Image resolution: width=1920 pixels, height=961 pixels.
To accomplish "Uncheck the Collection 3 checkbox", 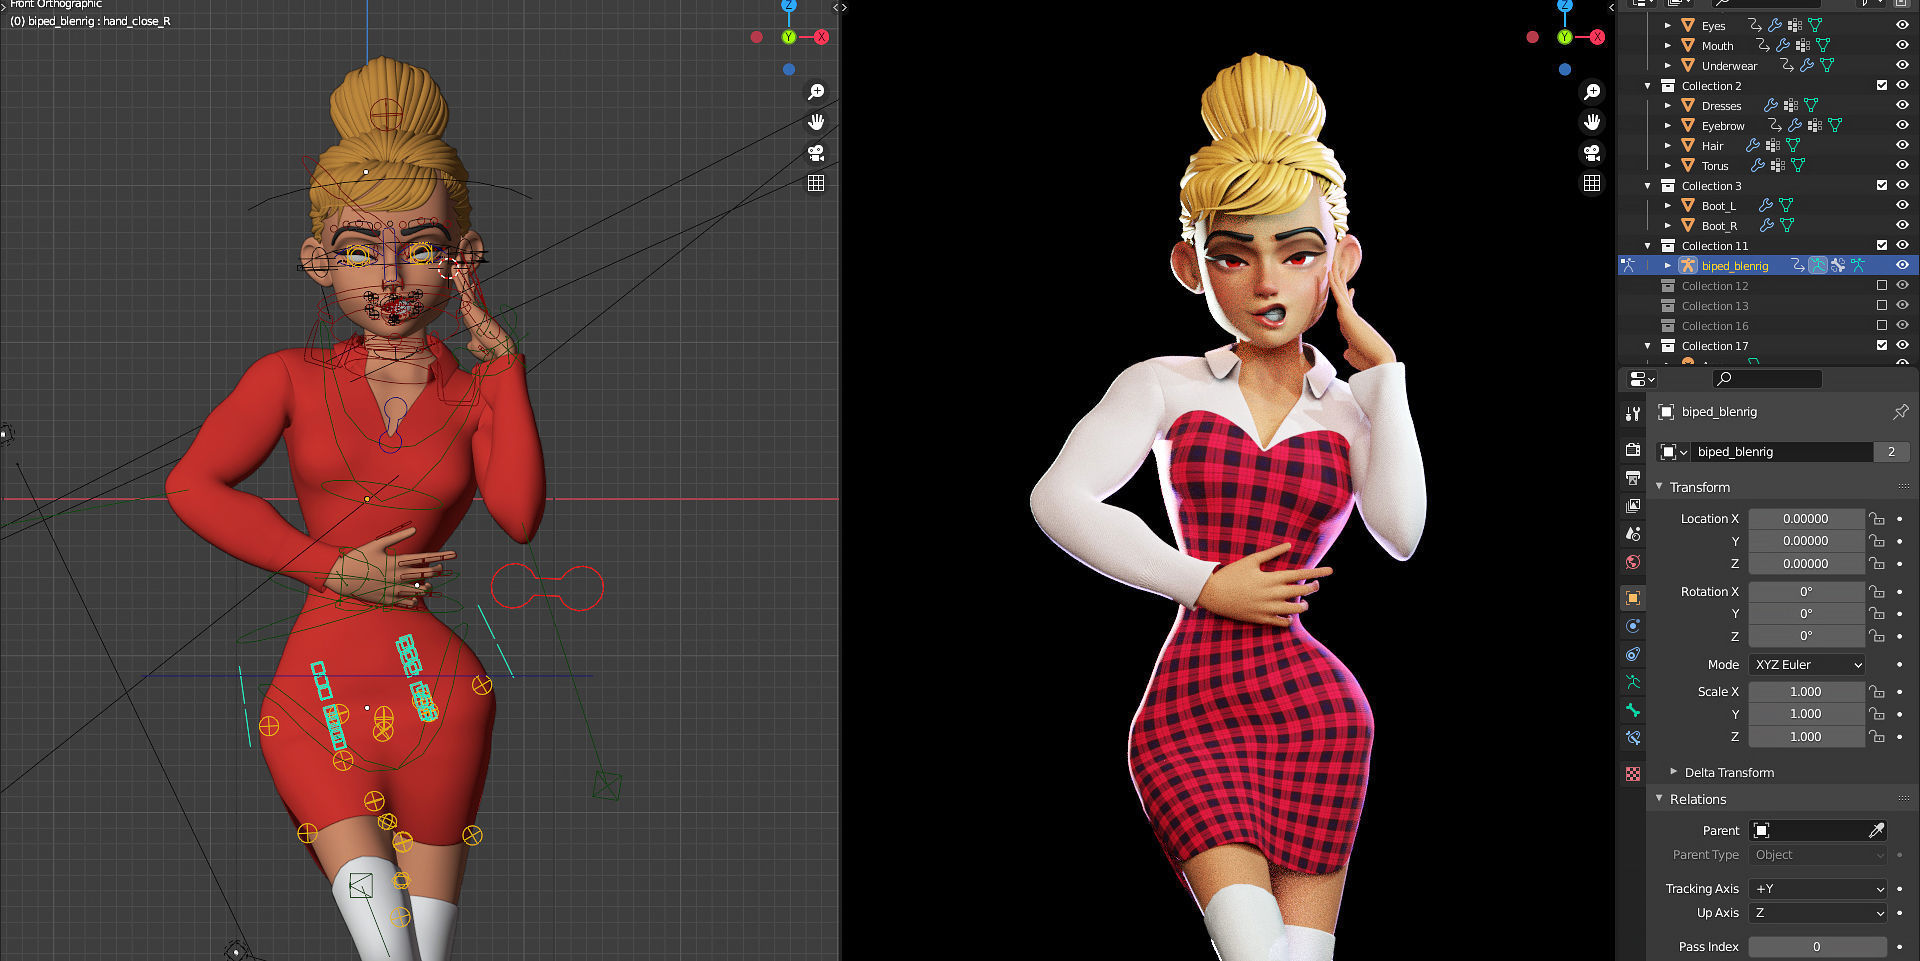I will [1881, 185].
